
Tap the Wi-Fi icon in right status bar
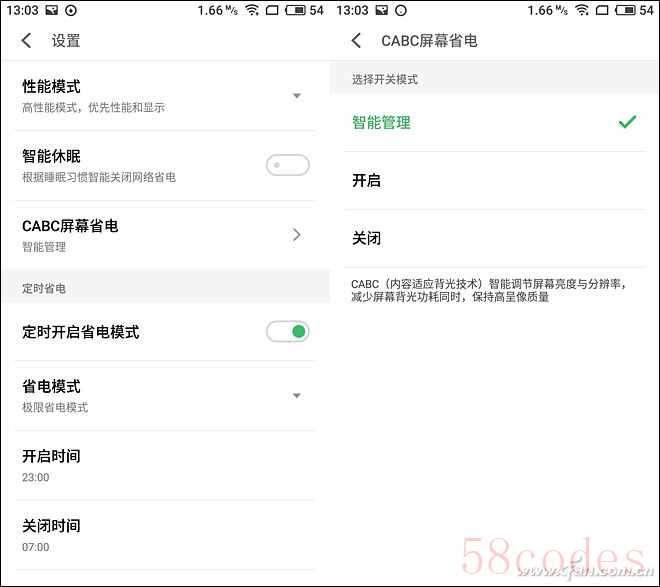pos(582,10)
